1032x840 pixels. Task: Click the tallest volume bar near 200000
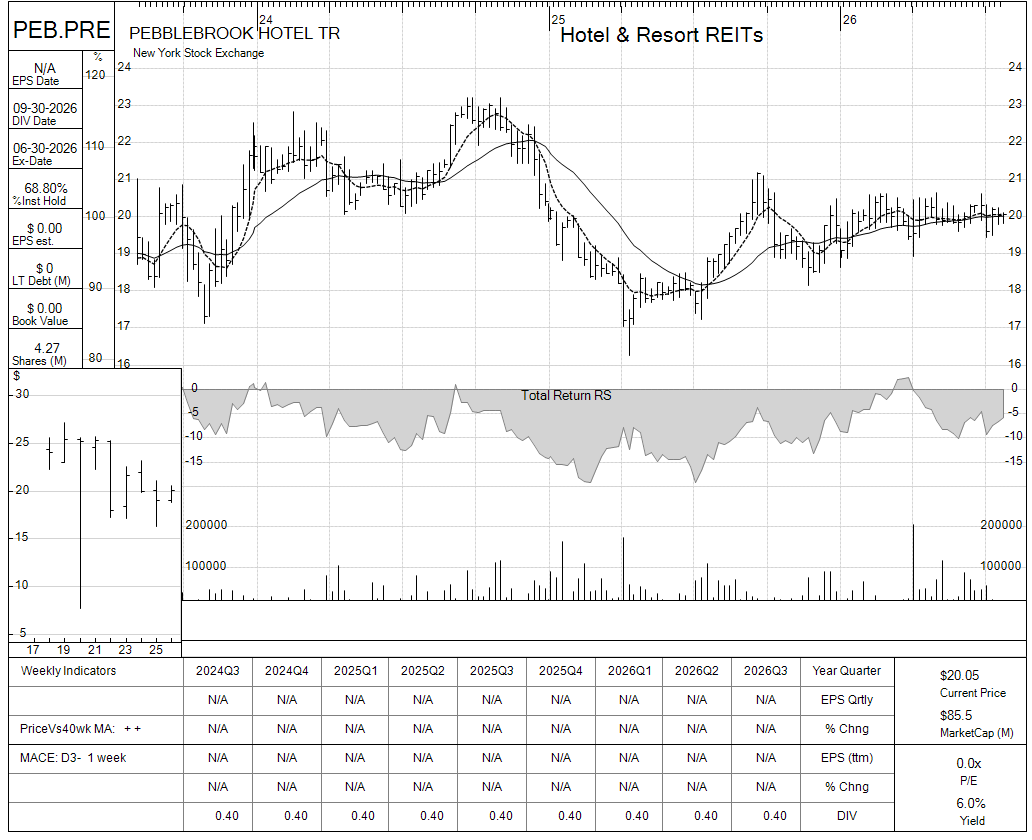tap(914, 562)
